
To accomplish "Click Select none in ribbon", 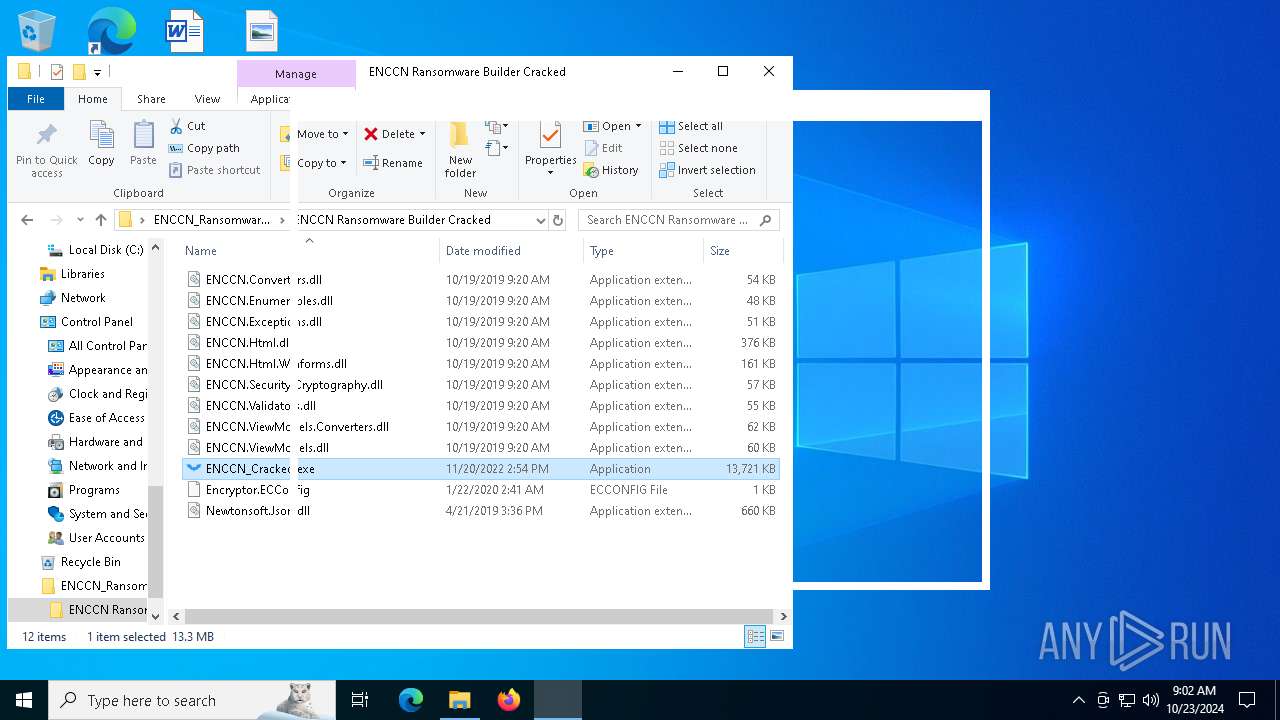I will (698, 148).
